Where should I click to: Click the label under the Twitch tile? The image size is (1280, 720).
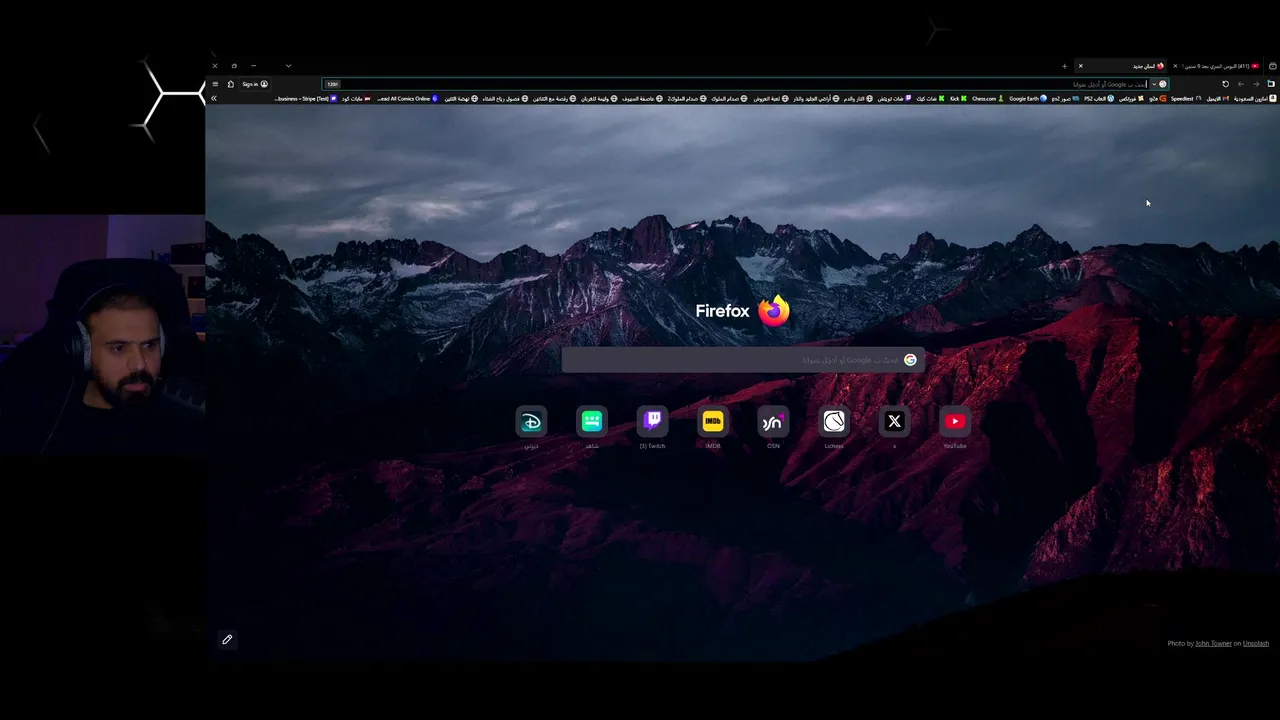(x=652, y=446)
